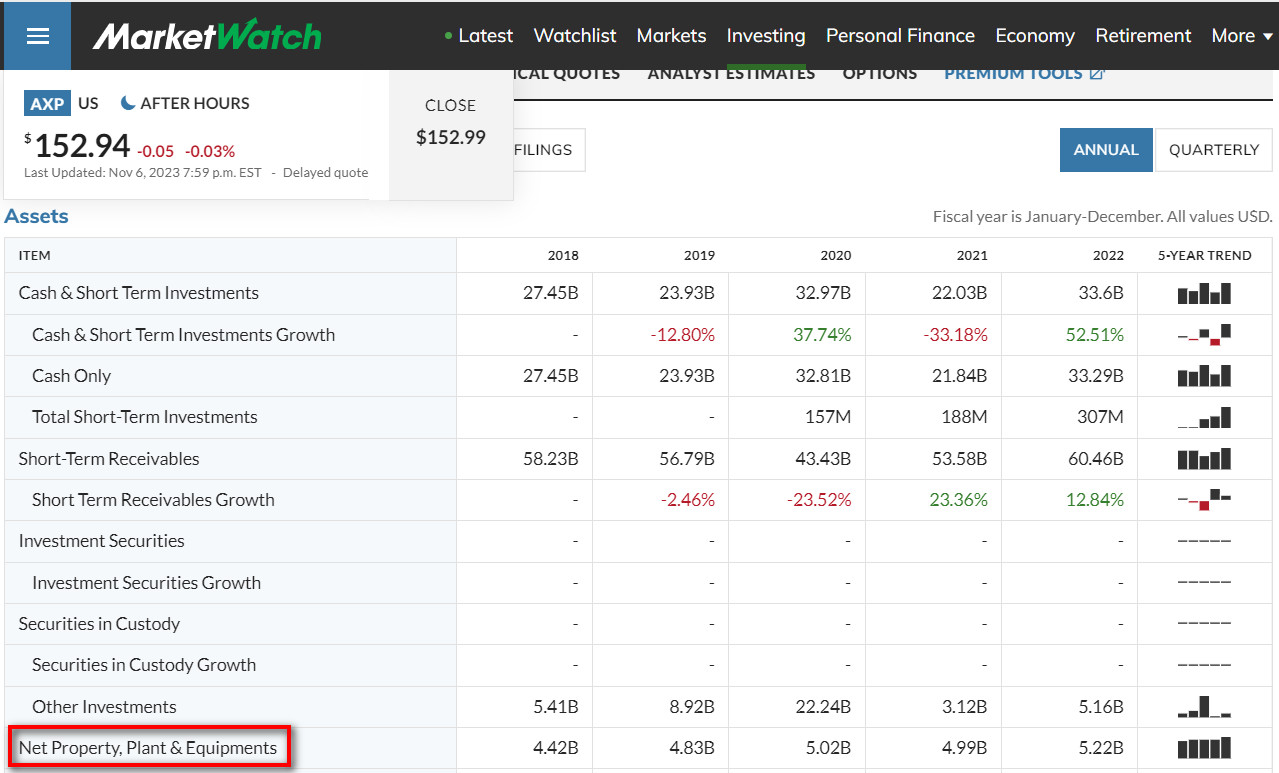This screenshot has height=773, width=1279.
Task: Open the Premium Tools link
Action: point(1013,74)
